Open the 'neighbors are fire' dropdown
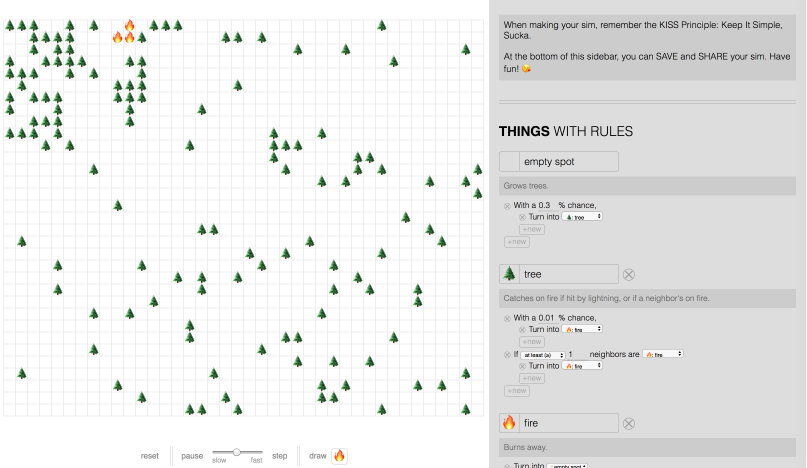The height and width of the screenshot is (468, 807). 662,354
